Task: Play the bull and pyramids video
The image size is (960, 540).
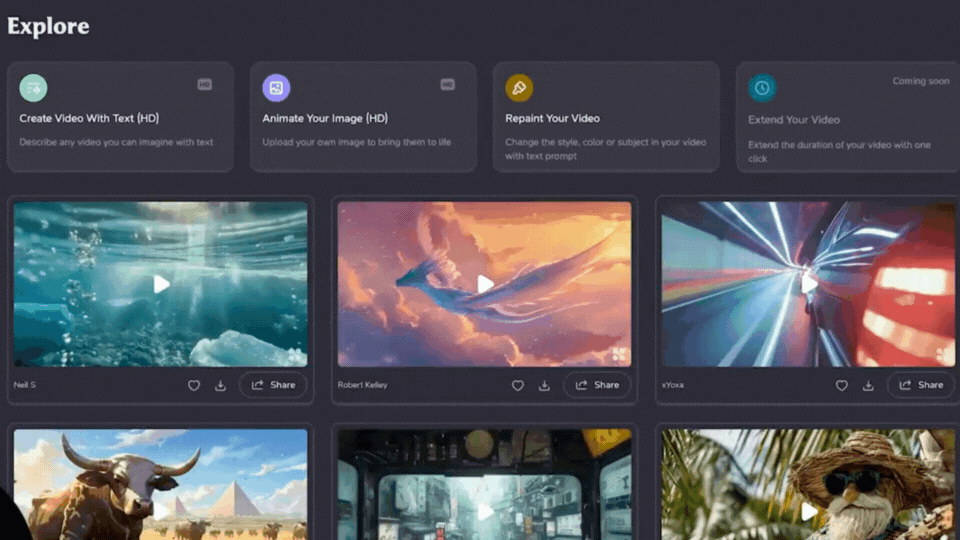Action: pos(161,511)
